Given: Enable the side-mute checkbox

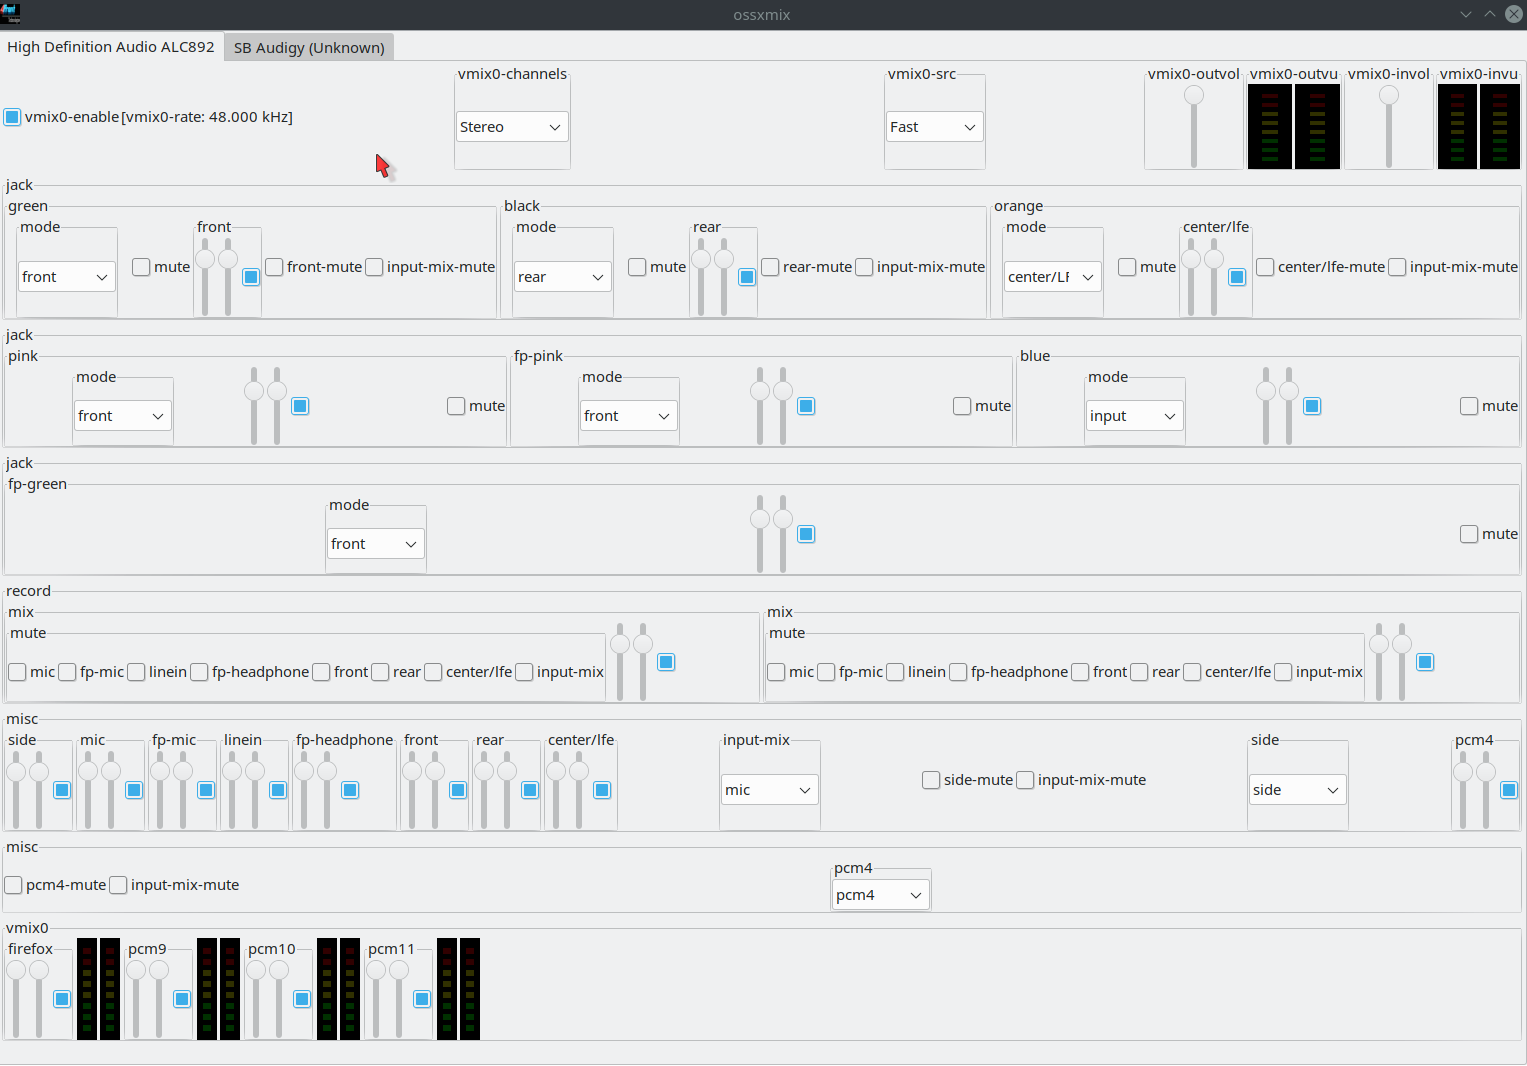Looking at the screenshot, I should (931, 780).
